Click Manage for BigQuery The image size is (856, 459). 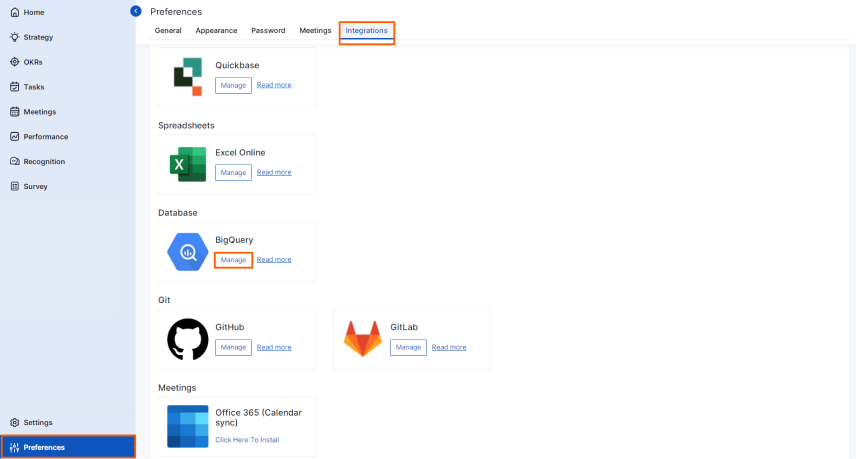click(233, 260)
